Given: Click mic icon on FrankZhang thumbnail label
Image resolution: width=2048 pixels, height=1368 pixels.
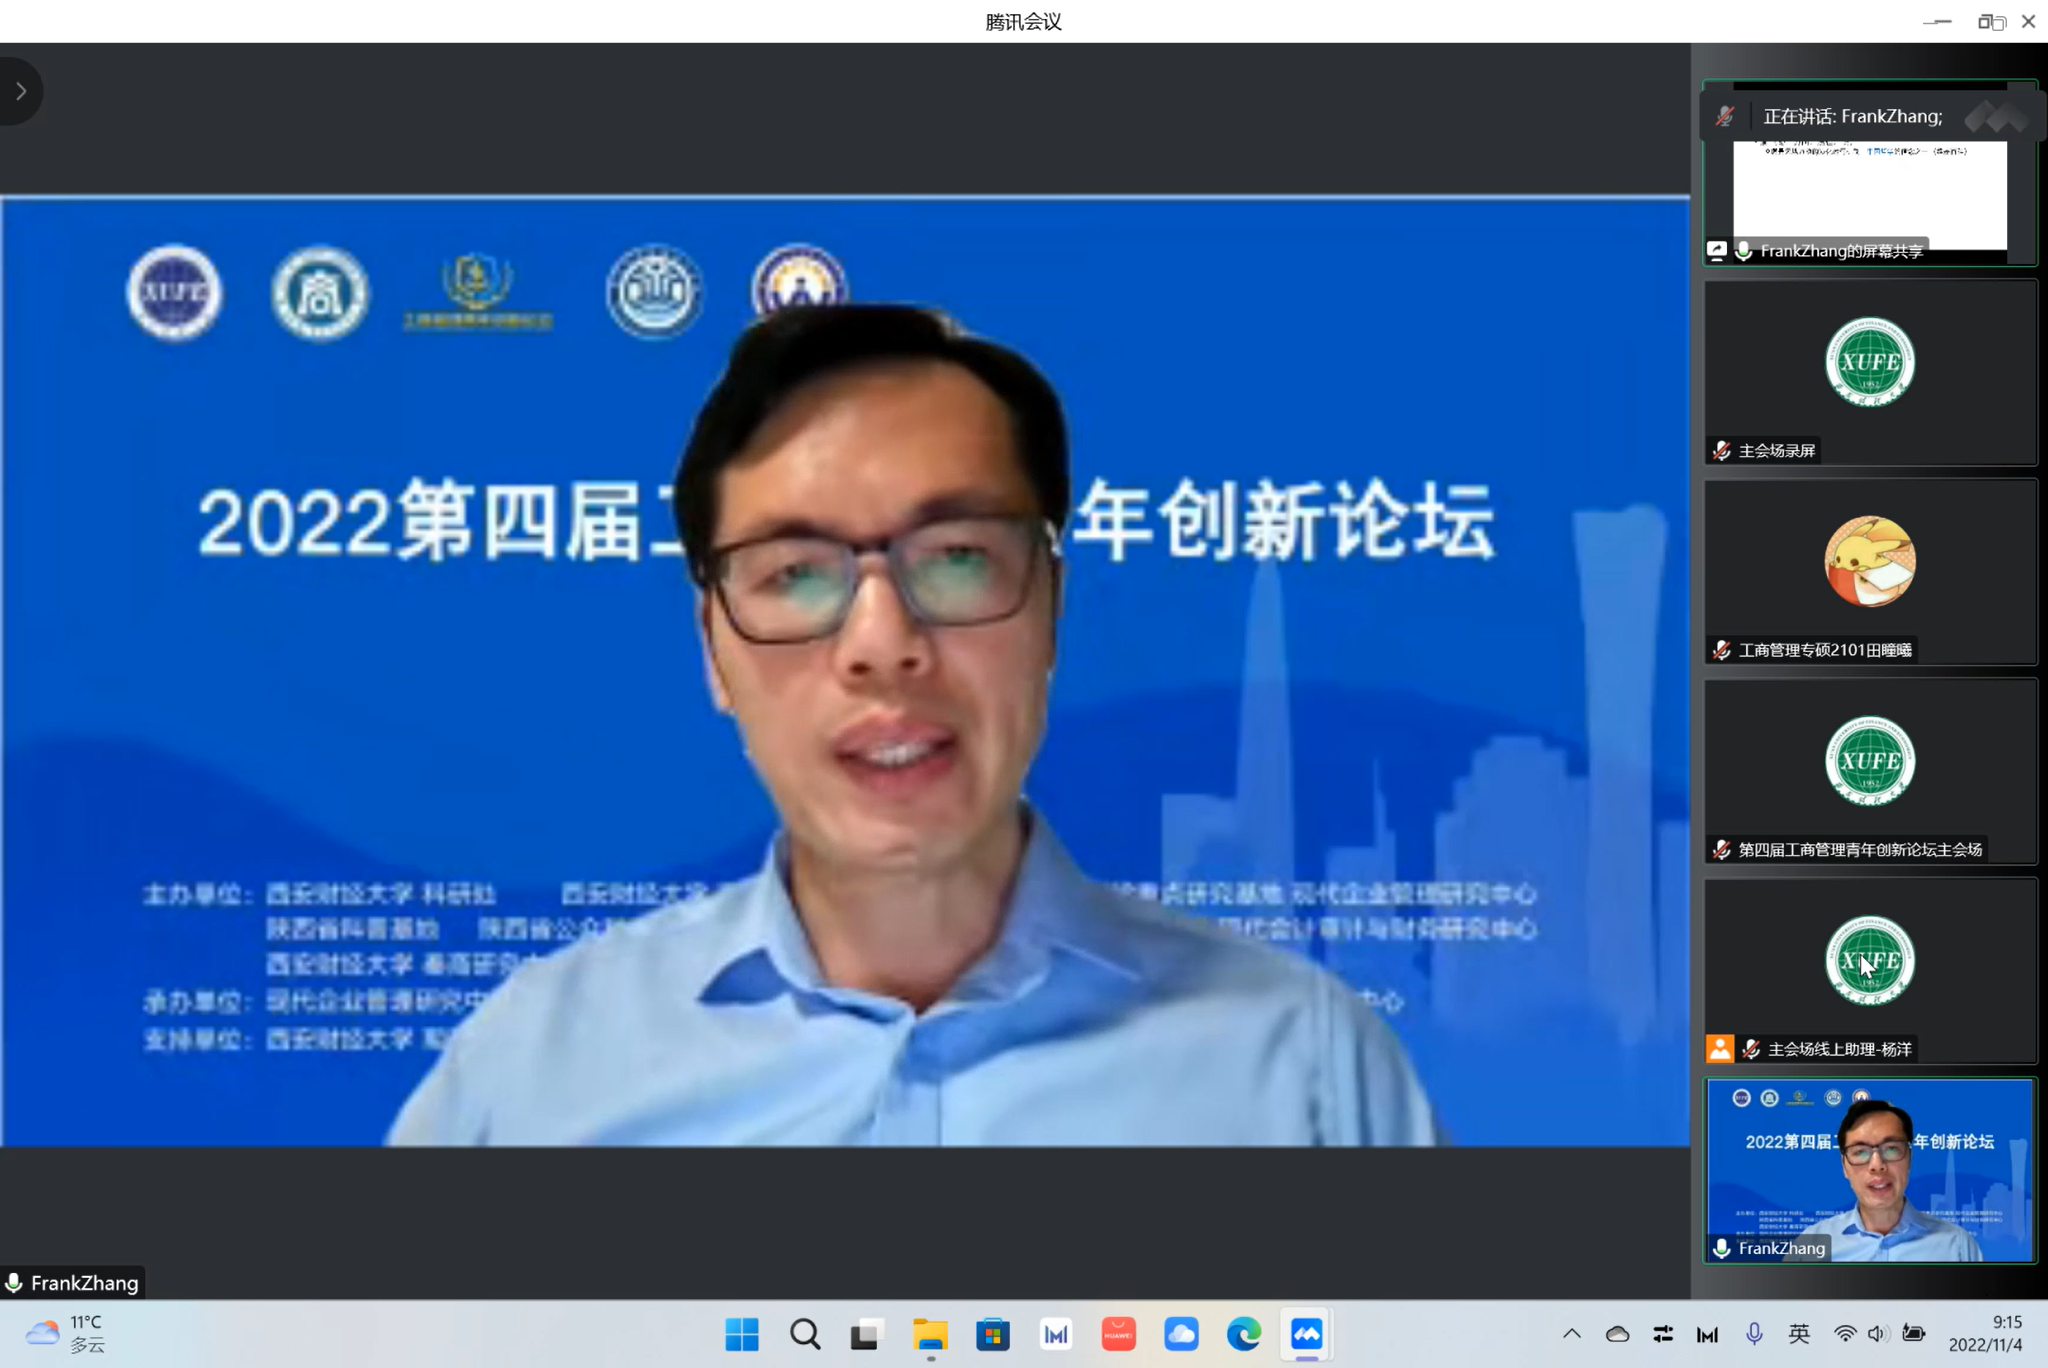Looking at the screenshot, I should (1721, 1248).
